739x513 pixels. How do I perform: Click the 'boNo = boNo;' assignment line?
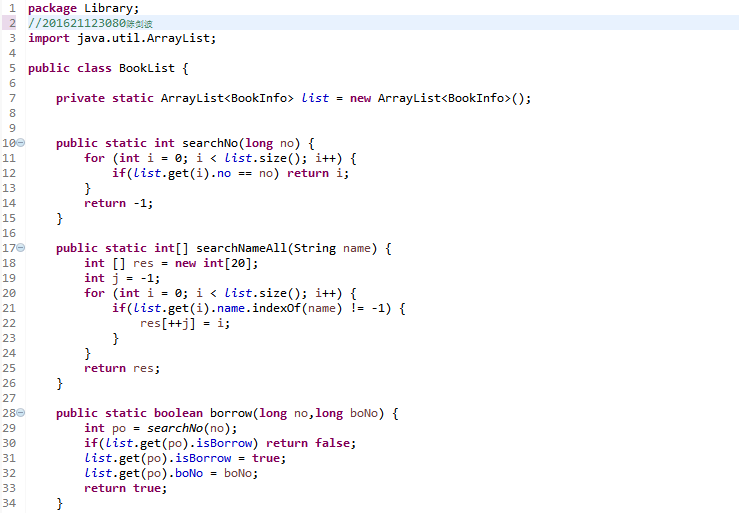tap(171, 473)
